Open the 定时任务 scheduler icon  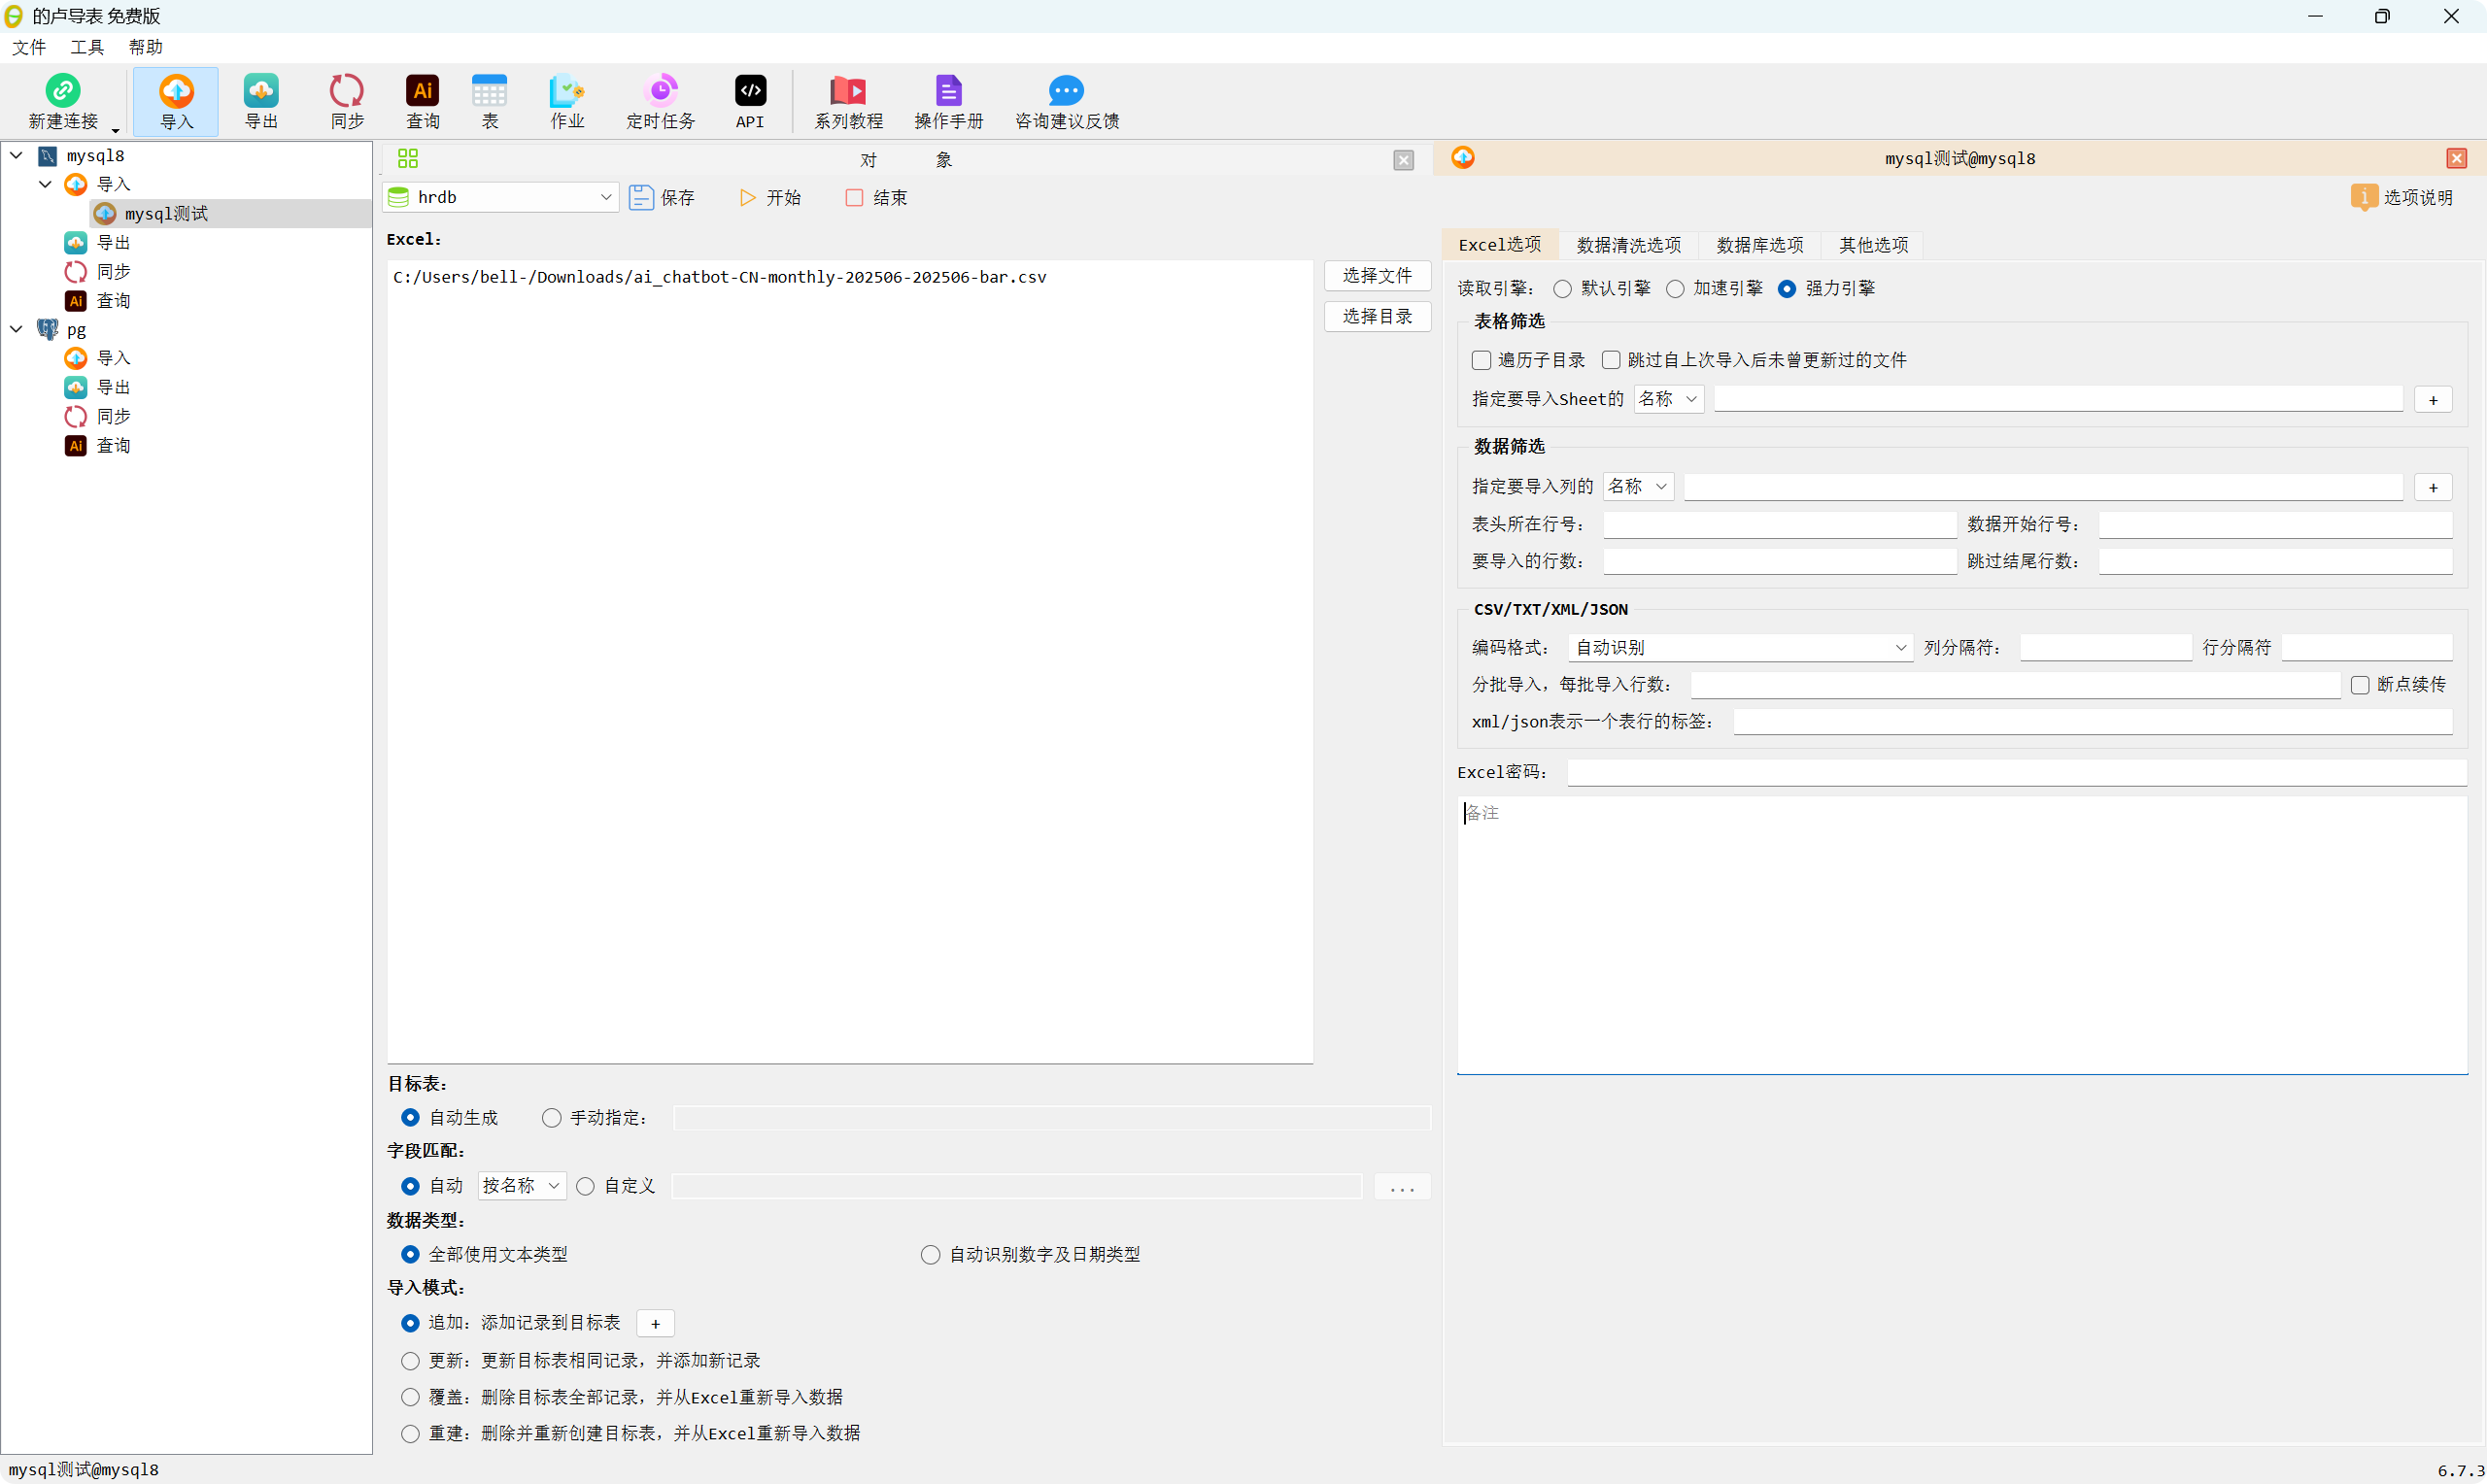click(660, 100)
